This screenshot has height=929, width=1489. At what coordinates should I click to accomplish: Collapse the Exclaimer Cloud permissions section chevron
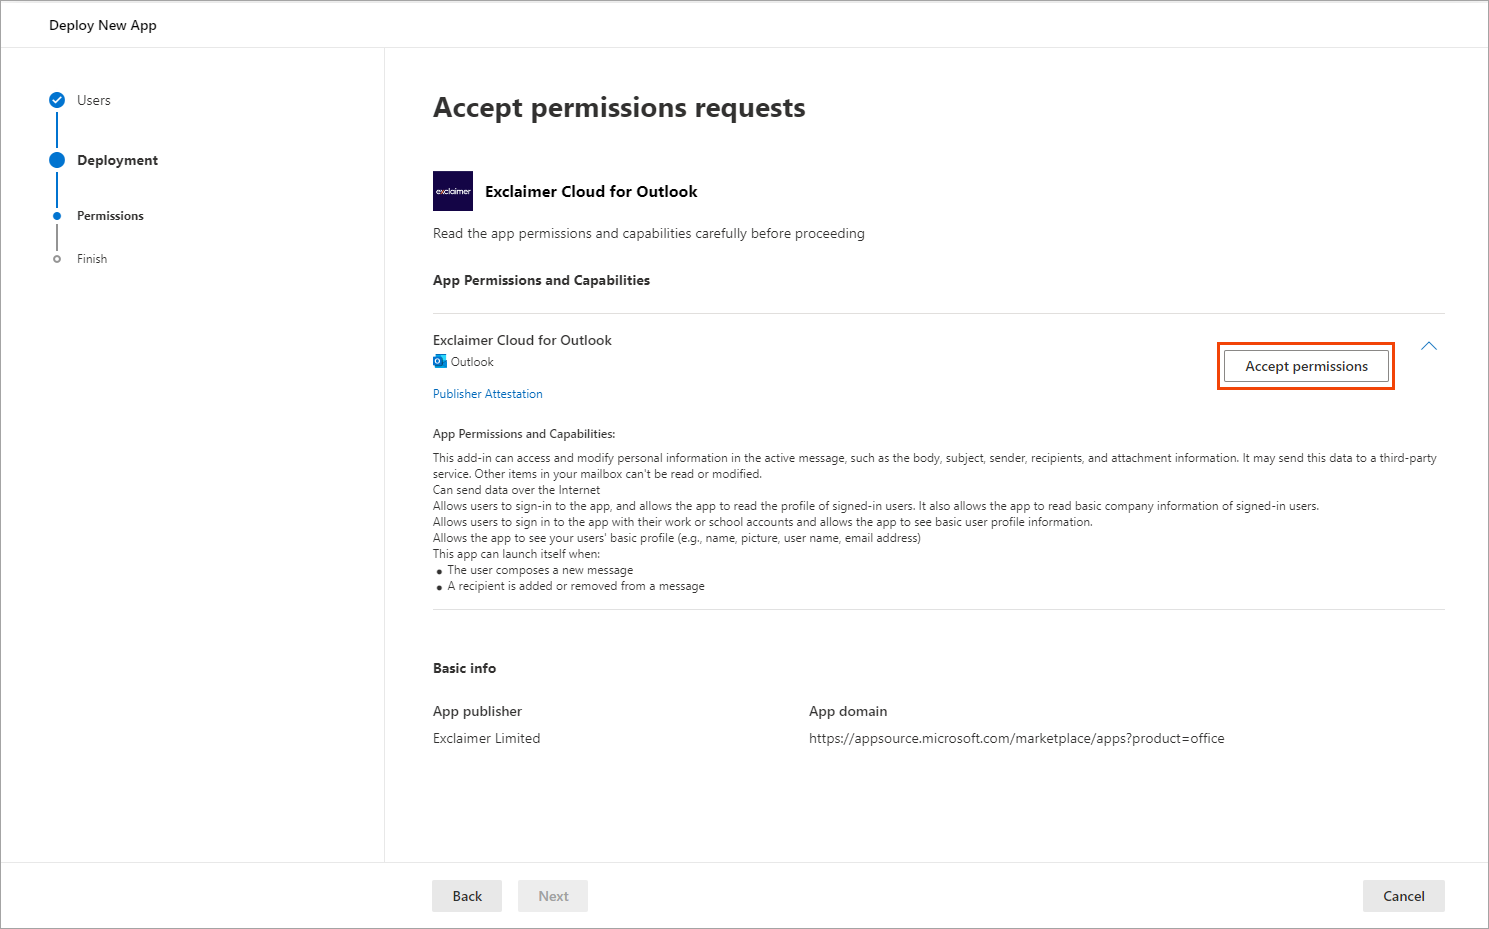coord(1429,346)
